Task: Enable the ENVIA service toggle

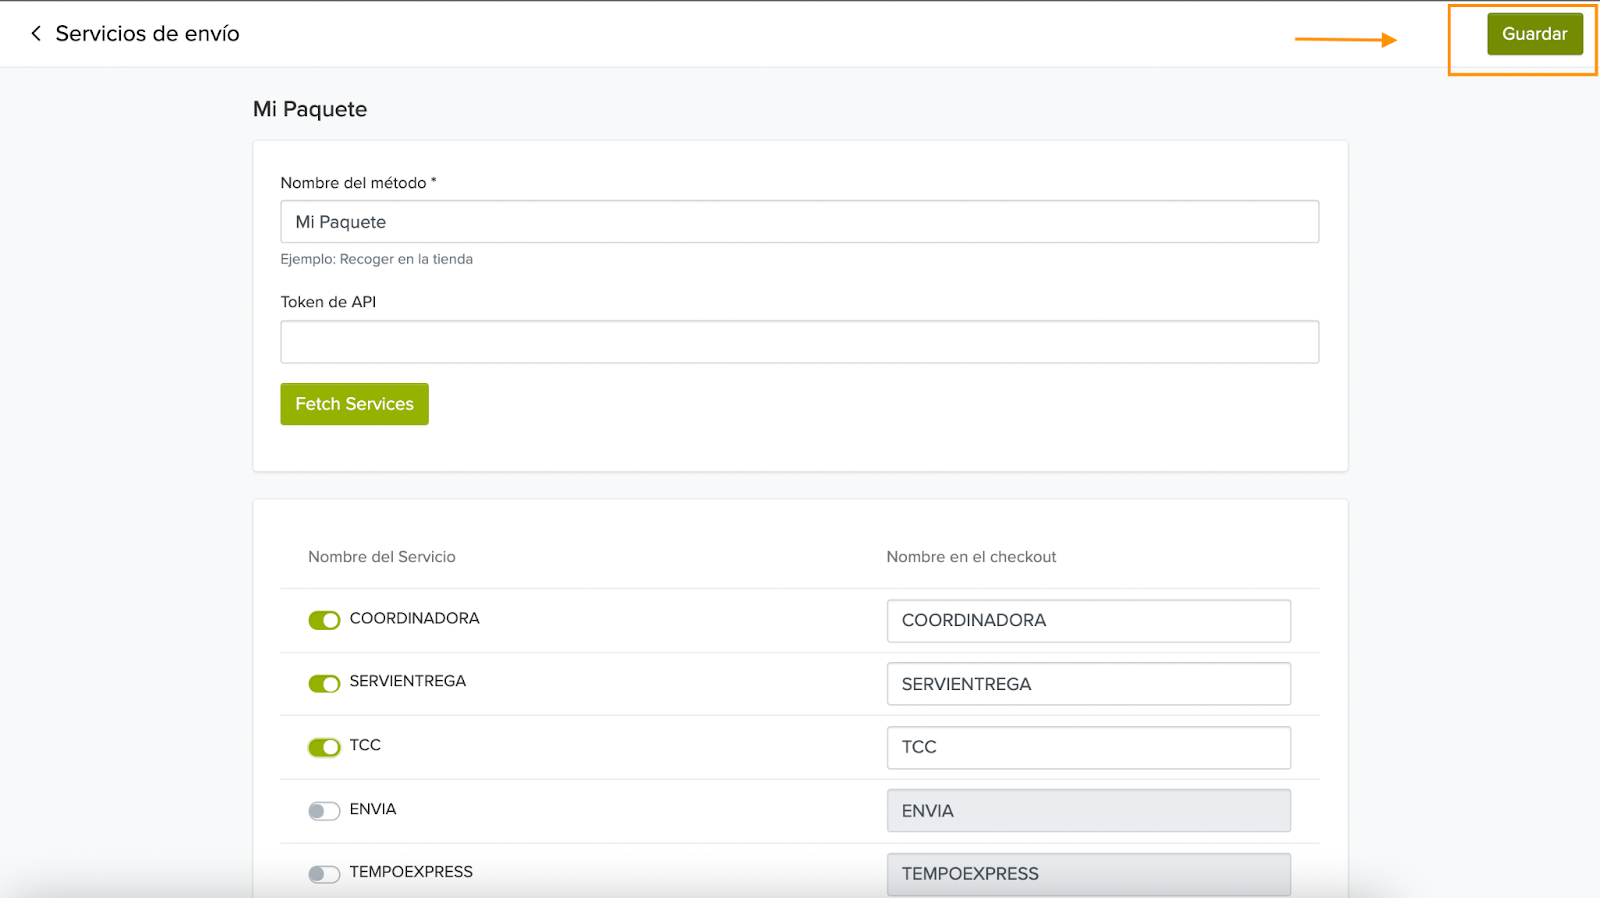Action: coord(324,811)
